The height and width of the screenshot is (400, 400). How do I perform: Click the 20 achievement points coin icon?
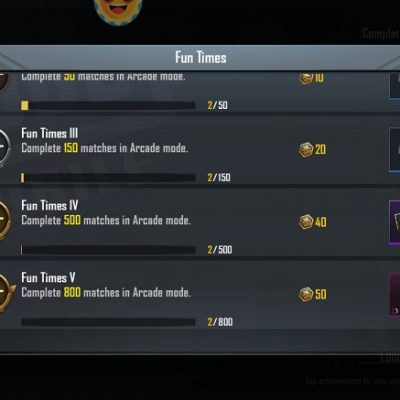click(x=306, y=150)
